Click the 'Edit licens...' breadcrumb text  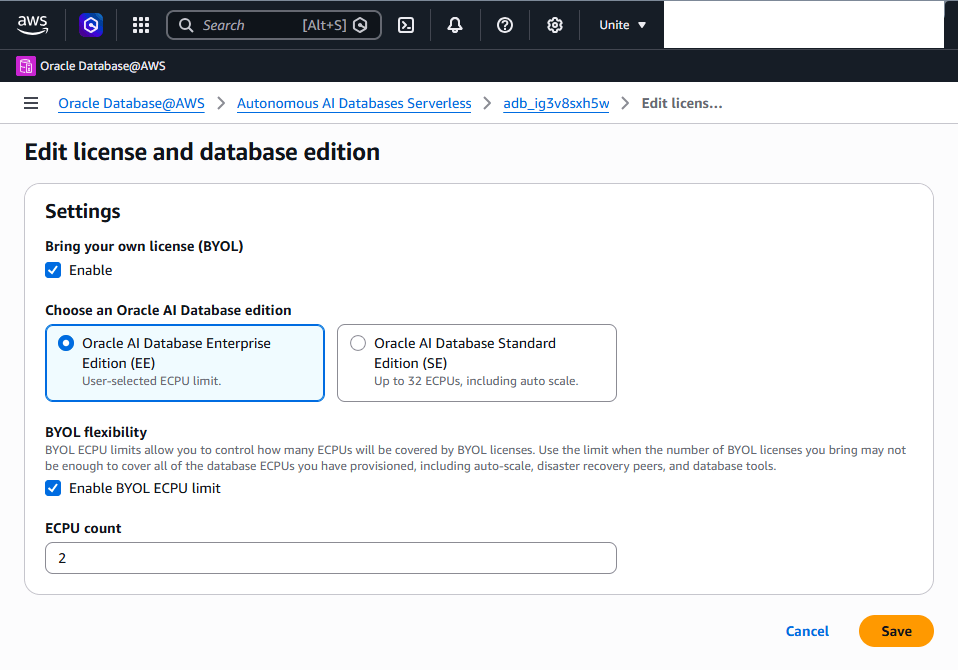[x=682, y=103]
